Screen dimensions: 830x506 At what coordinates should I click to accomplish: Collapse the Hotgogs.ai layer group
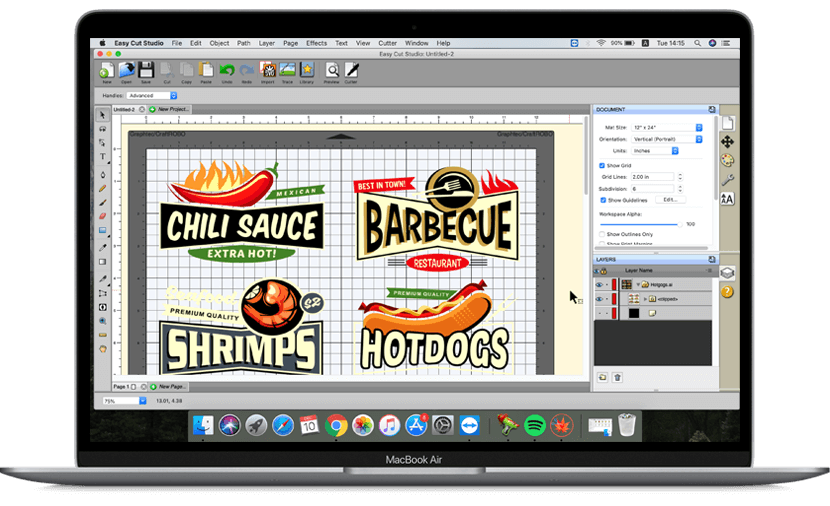coord(638,285)
